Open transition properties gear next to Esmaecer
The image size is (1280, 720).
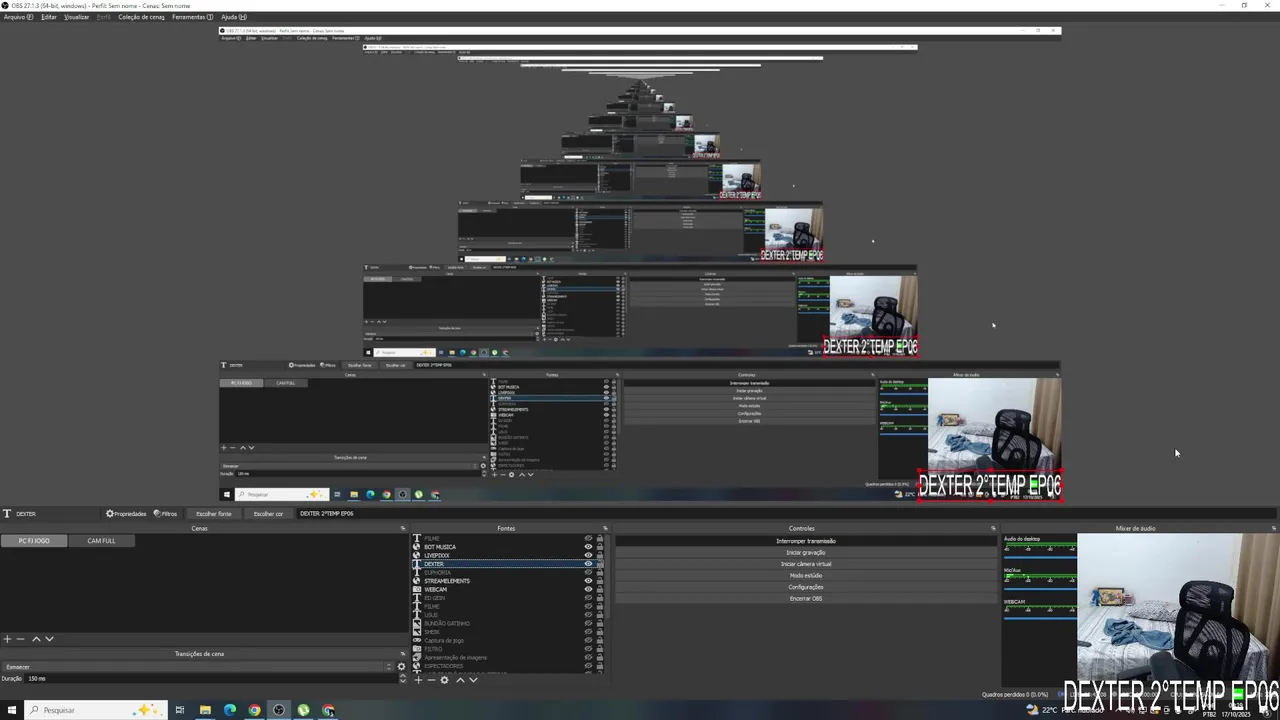coord(402,667)
